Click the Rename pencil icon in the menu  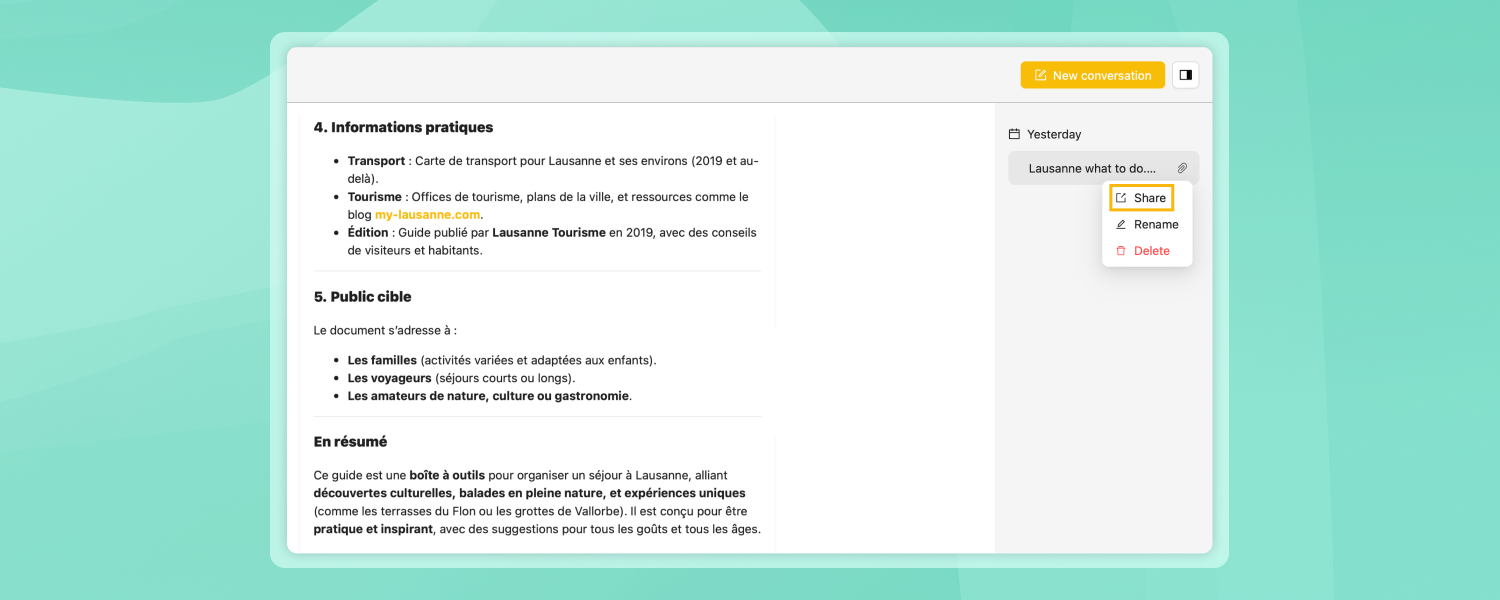[x=1121, y=224]
